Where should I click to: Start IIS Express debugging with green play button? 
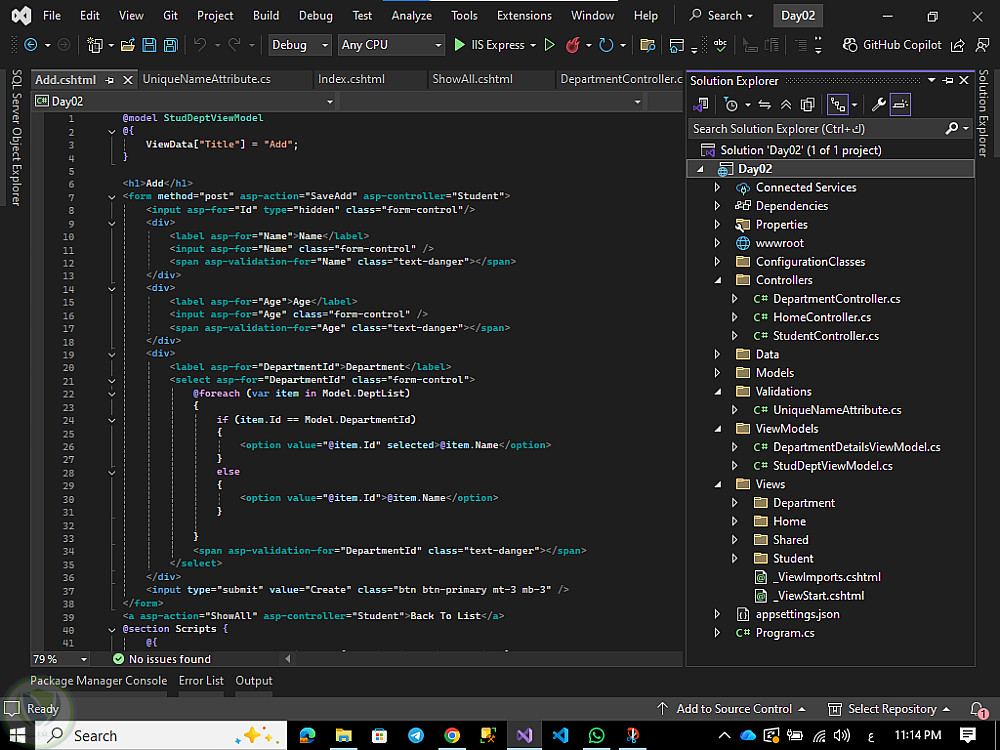[x=459, y=45]
